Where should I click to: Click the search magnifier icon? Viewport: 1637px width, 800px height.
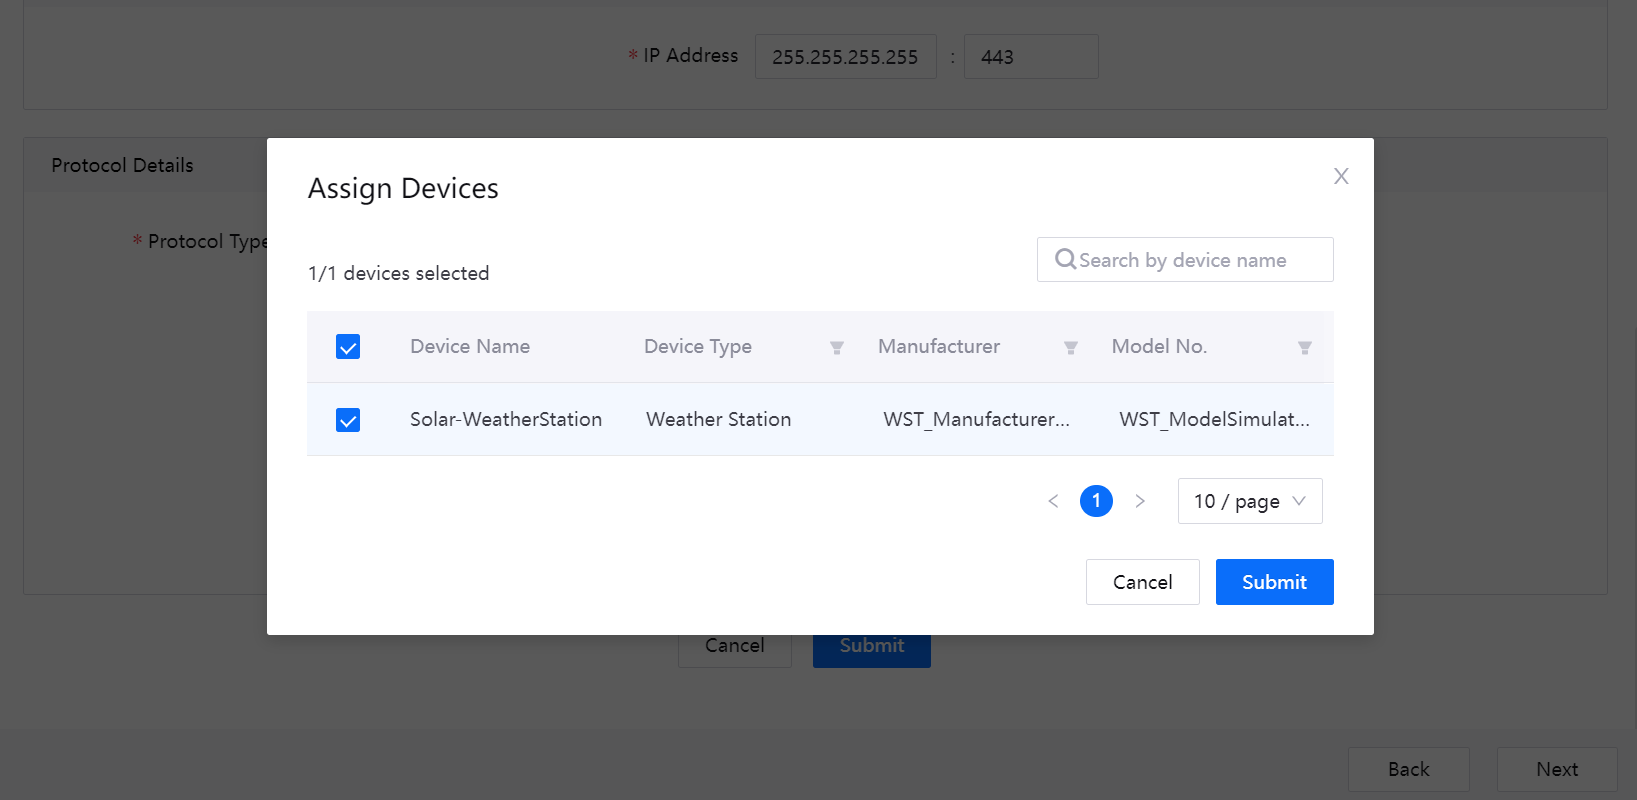point(1066,259)
